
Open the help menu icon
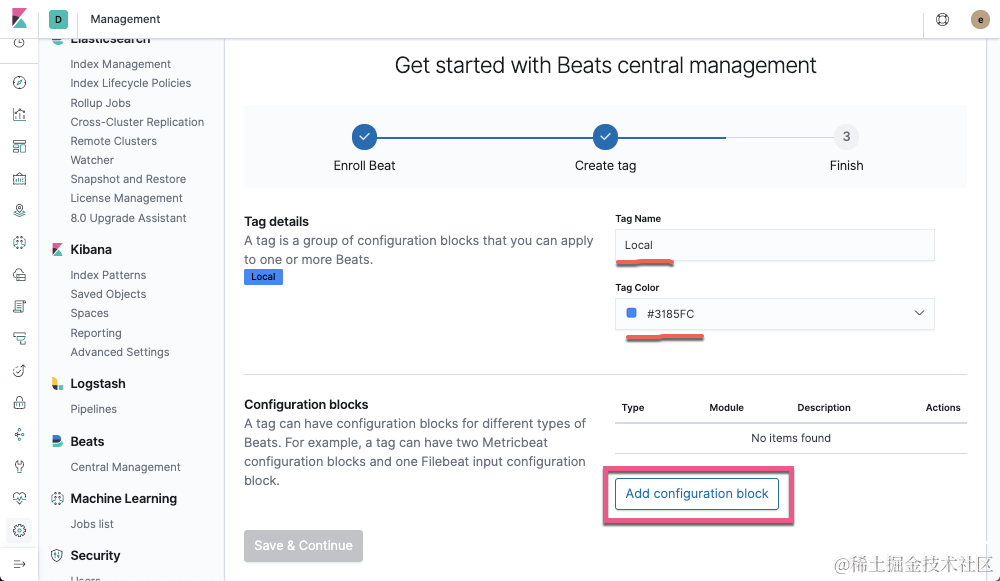(x=942, y=19)
